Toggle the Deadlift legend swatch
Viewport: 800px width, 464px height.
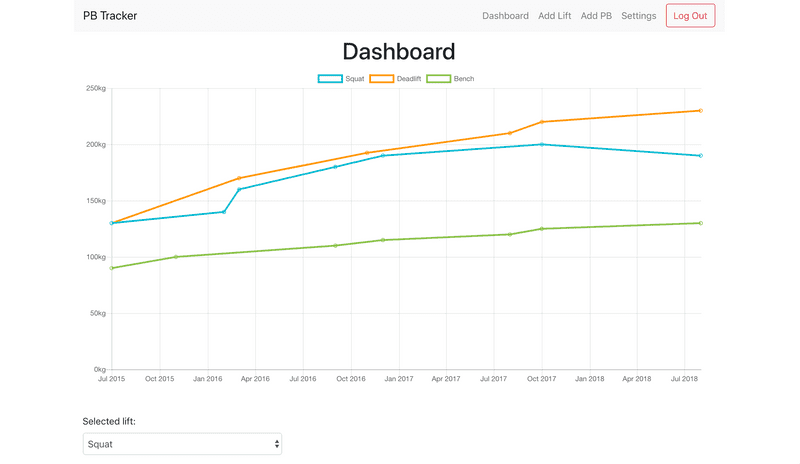[382, 79]
